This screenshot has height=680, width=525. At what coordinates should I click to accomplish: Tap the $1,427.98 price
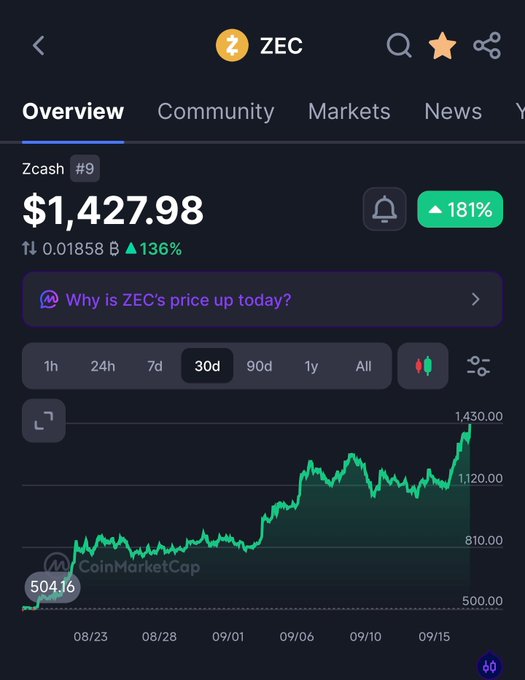(113, 210)
